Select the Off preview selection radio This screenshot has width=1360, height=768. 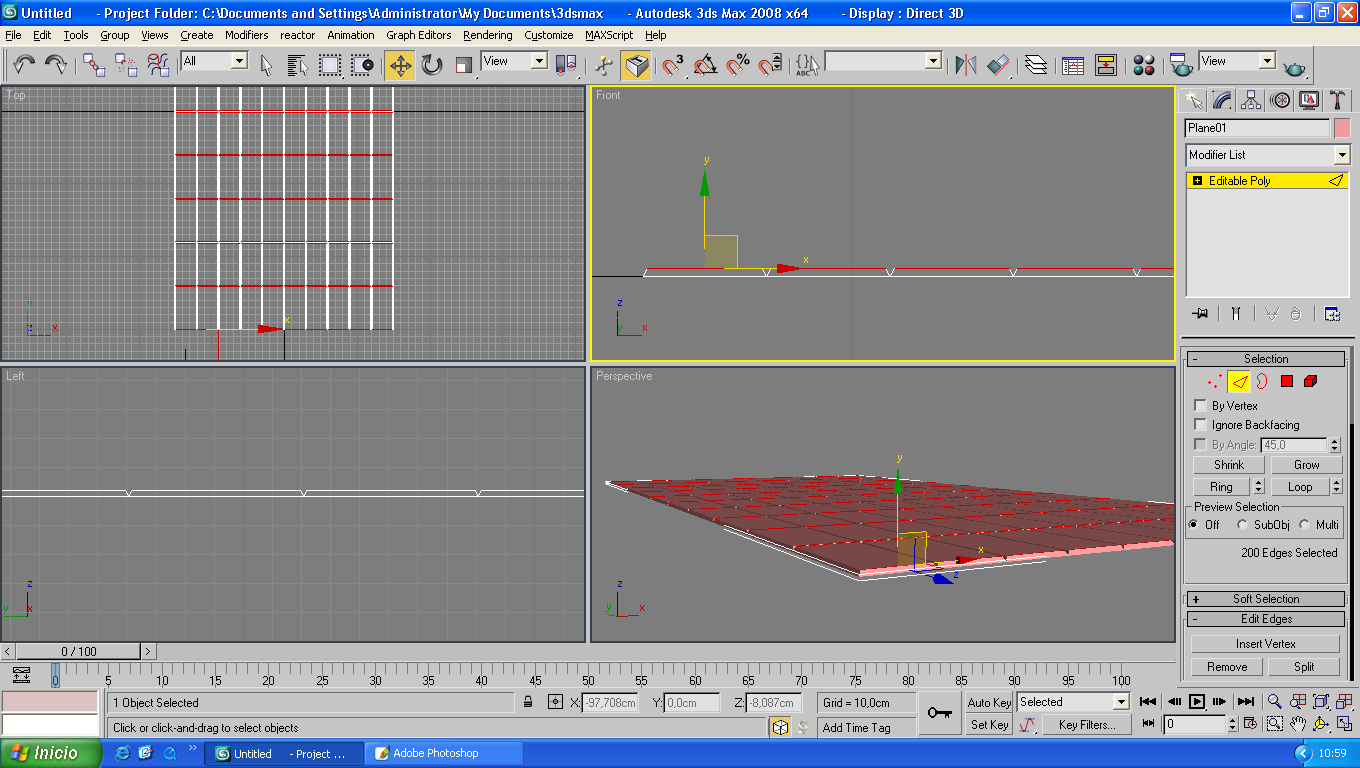click(1193, 525)
